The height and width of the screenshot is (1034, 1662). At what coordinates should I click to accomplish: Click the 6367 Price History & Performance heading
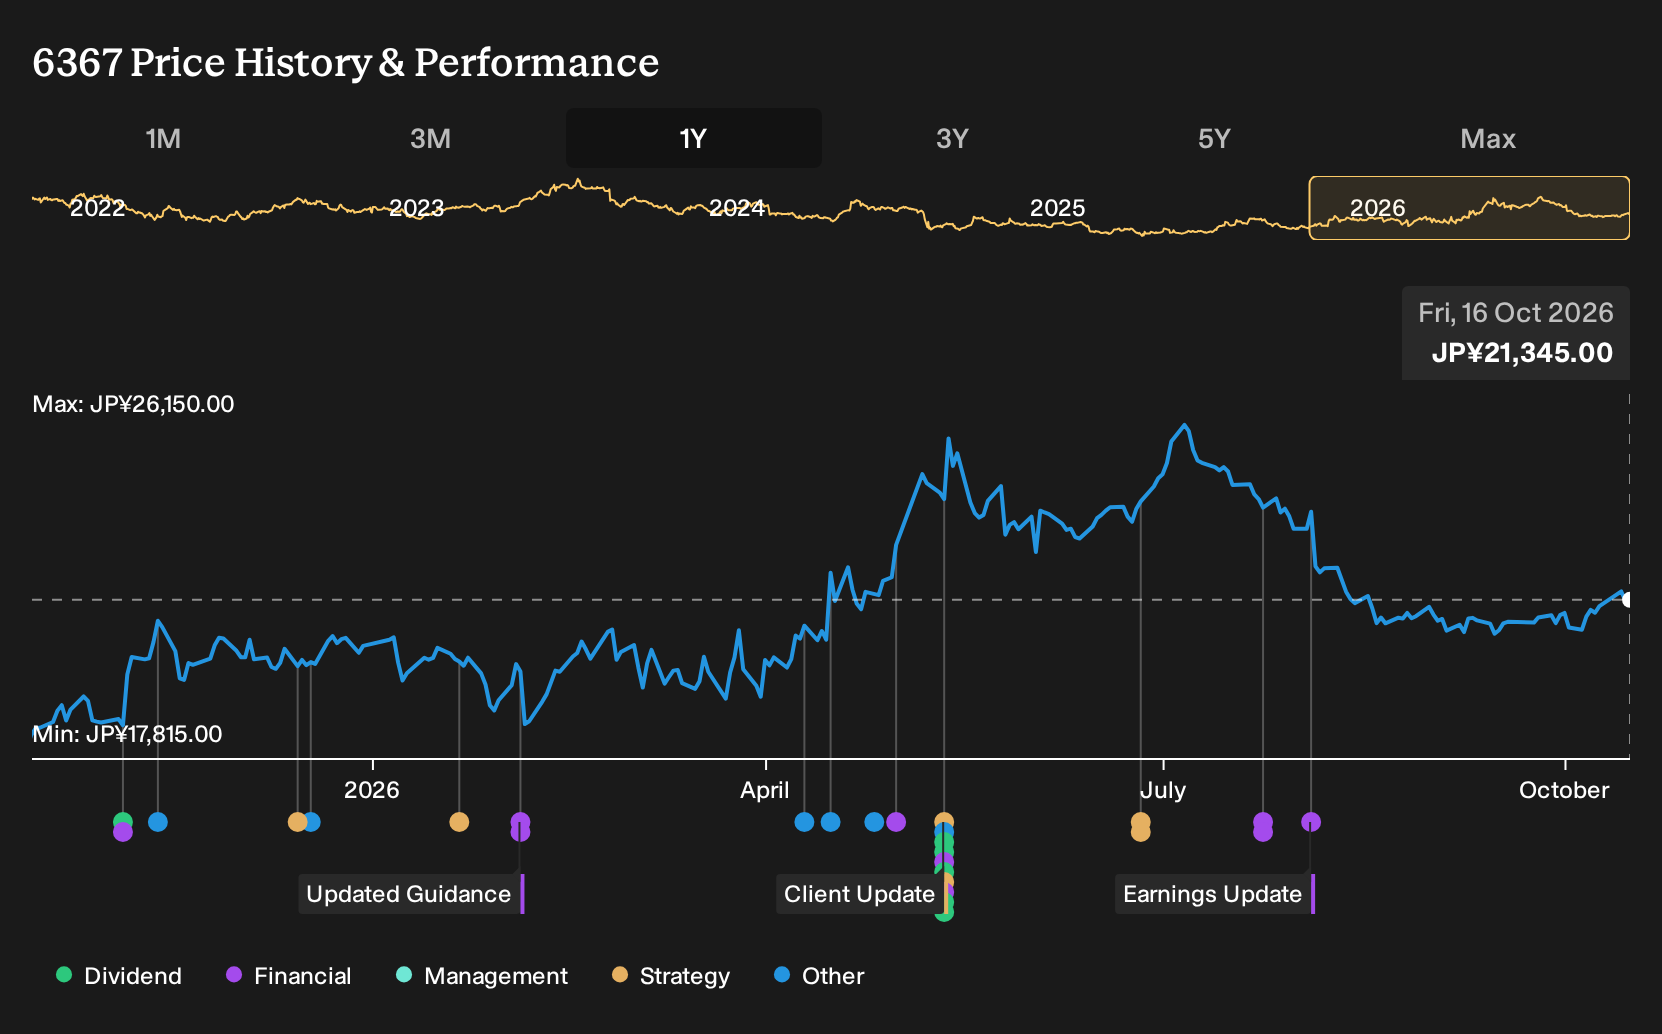coord(346,62)
